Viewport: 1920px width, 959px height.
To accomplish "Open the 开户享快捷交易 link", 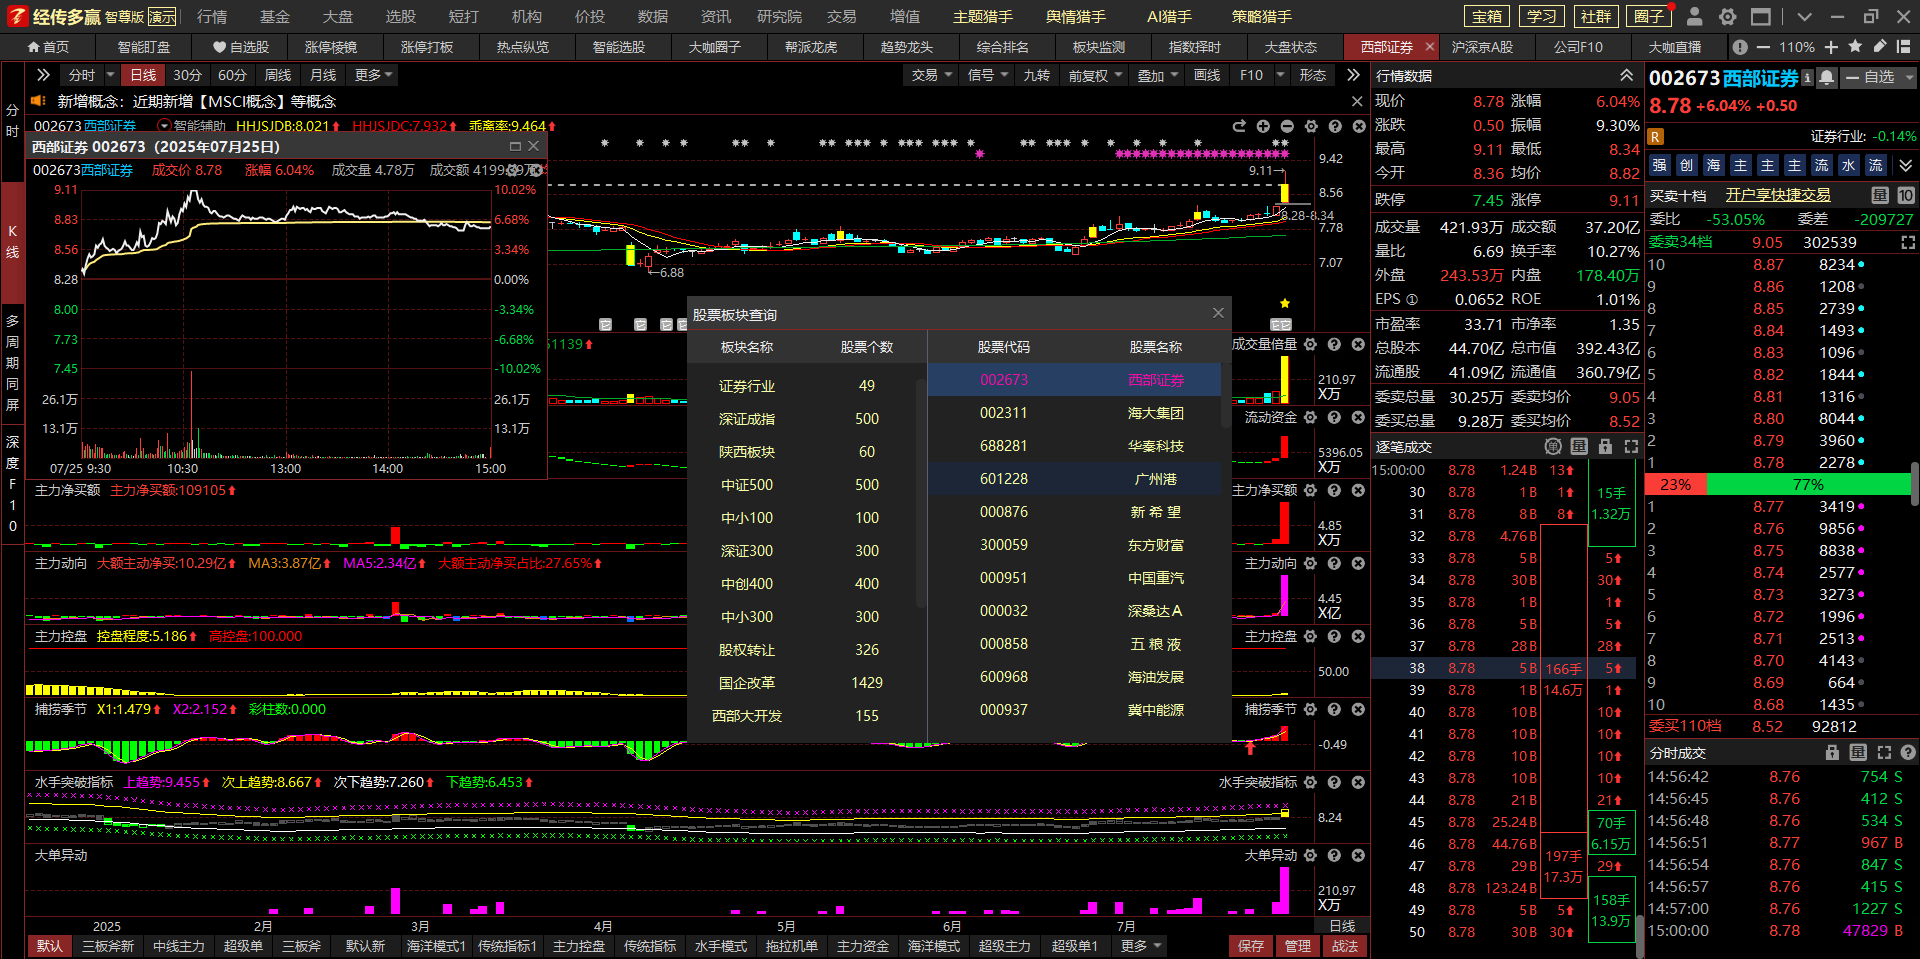I will [1778, 195].
